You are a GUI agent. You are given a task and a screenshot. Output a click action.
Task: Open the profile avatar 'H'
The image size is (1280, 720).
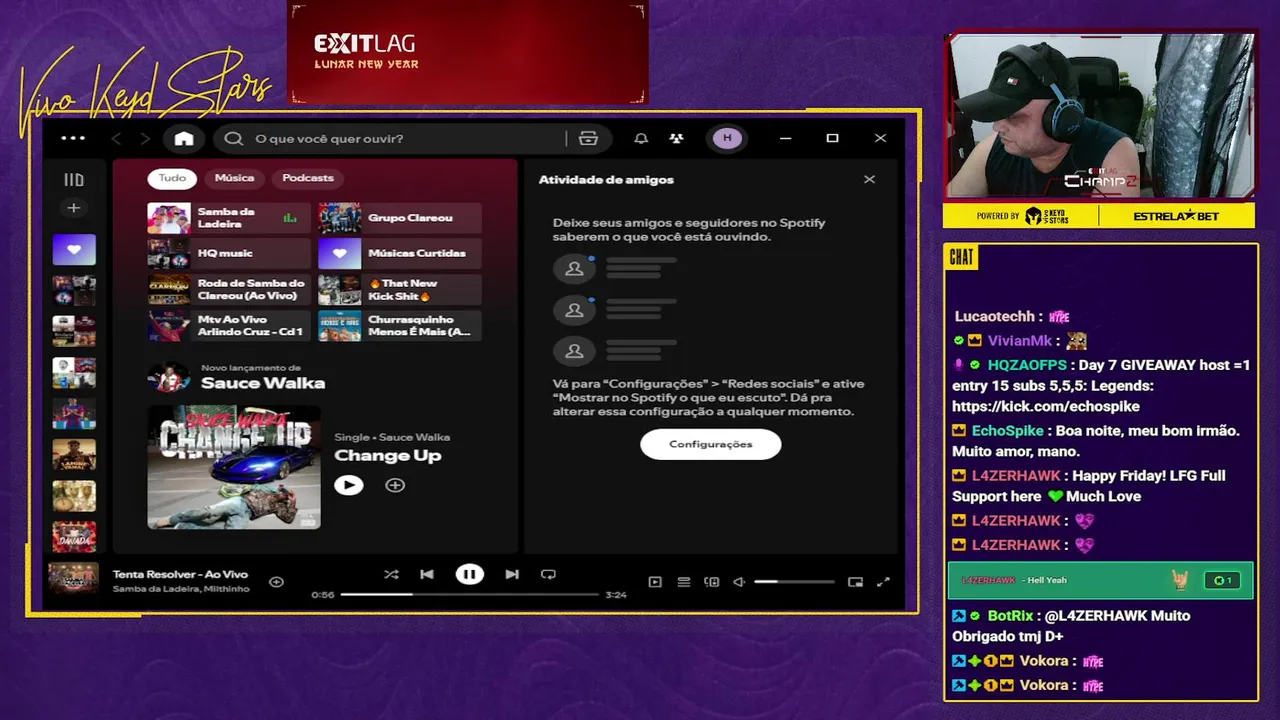point(727,138)
